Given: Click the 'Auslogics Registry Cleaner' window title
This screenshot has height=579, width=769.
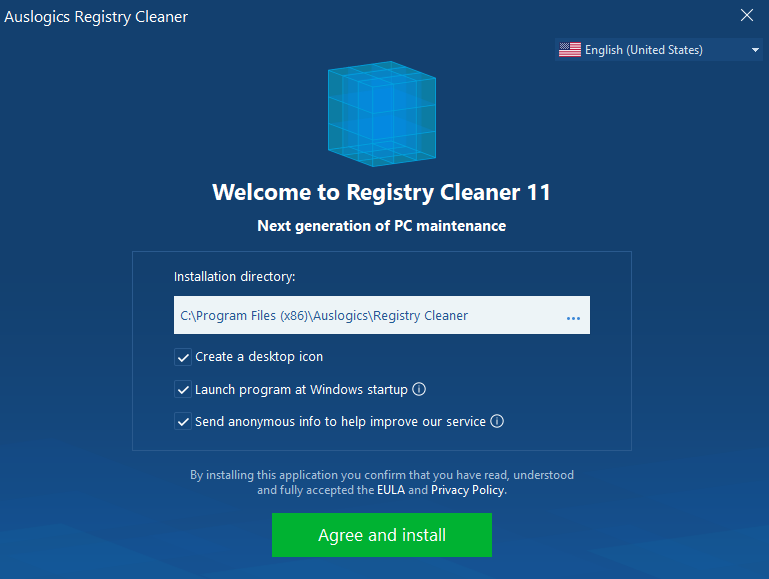Looking at the screenshot, I should pyautogui.click(x=96, y=17).
